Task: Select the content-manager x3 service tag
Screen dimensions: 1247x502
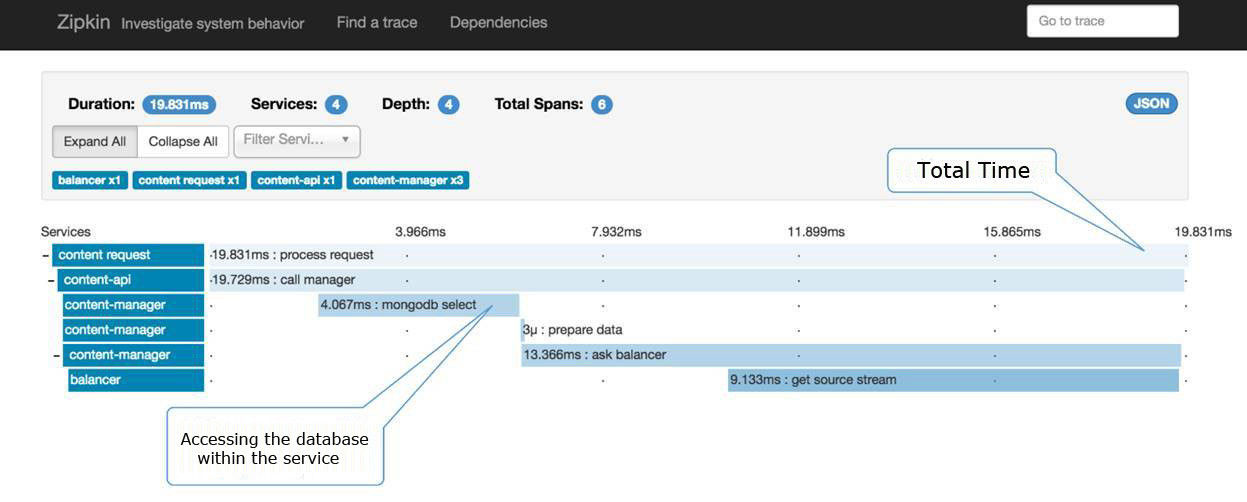Action: pyautogui.click(x=408, y=181)
